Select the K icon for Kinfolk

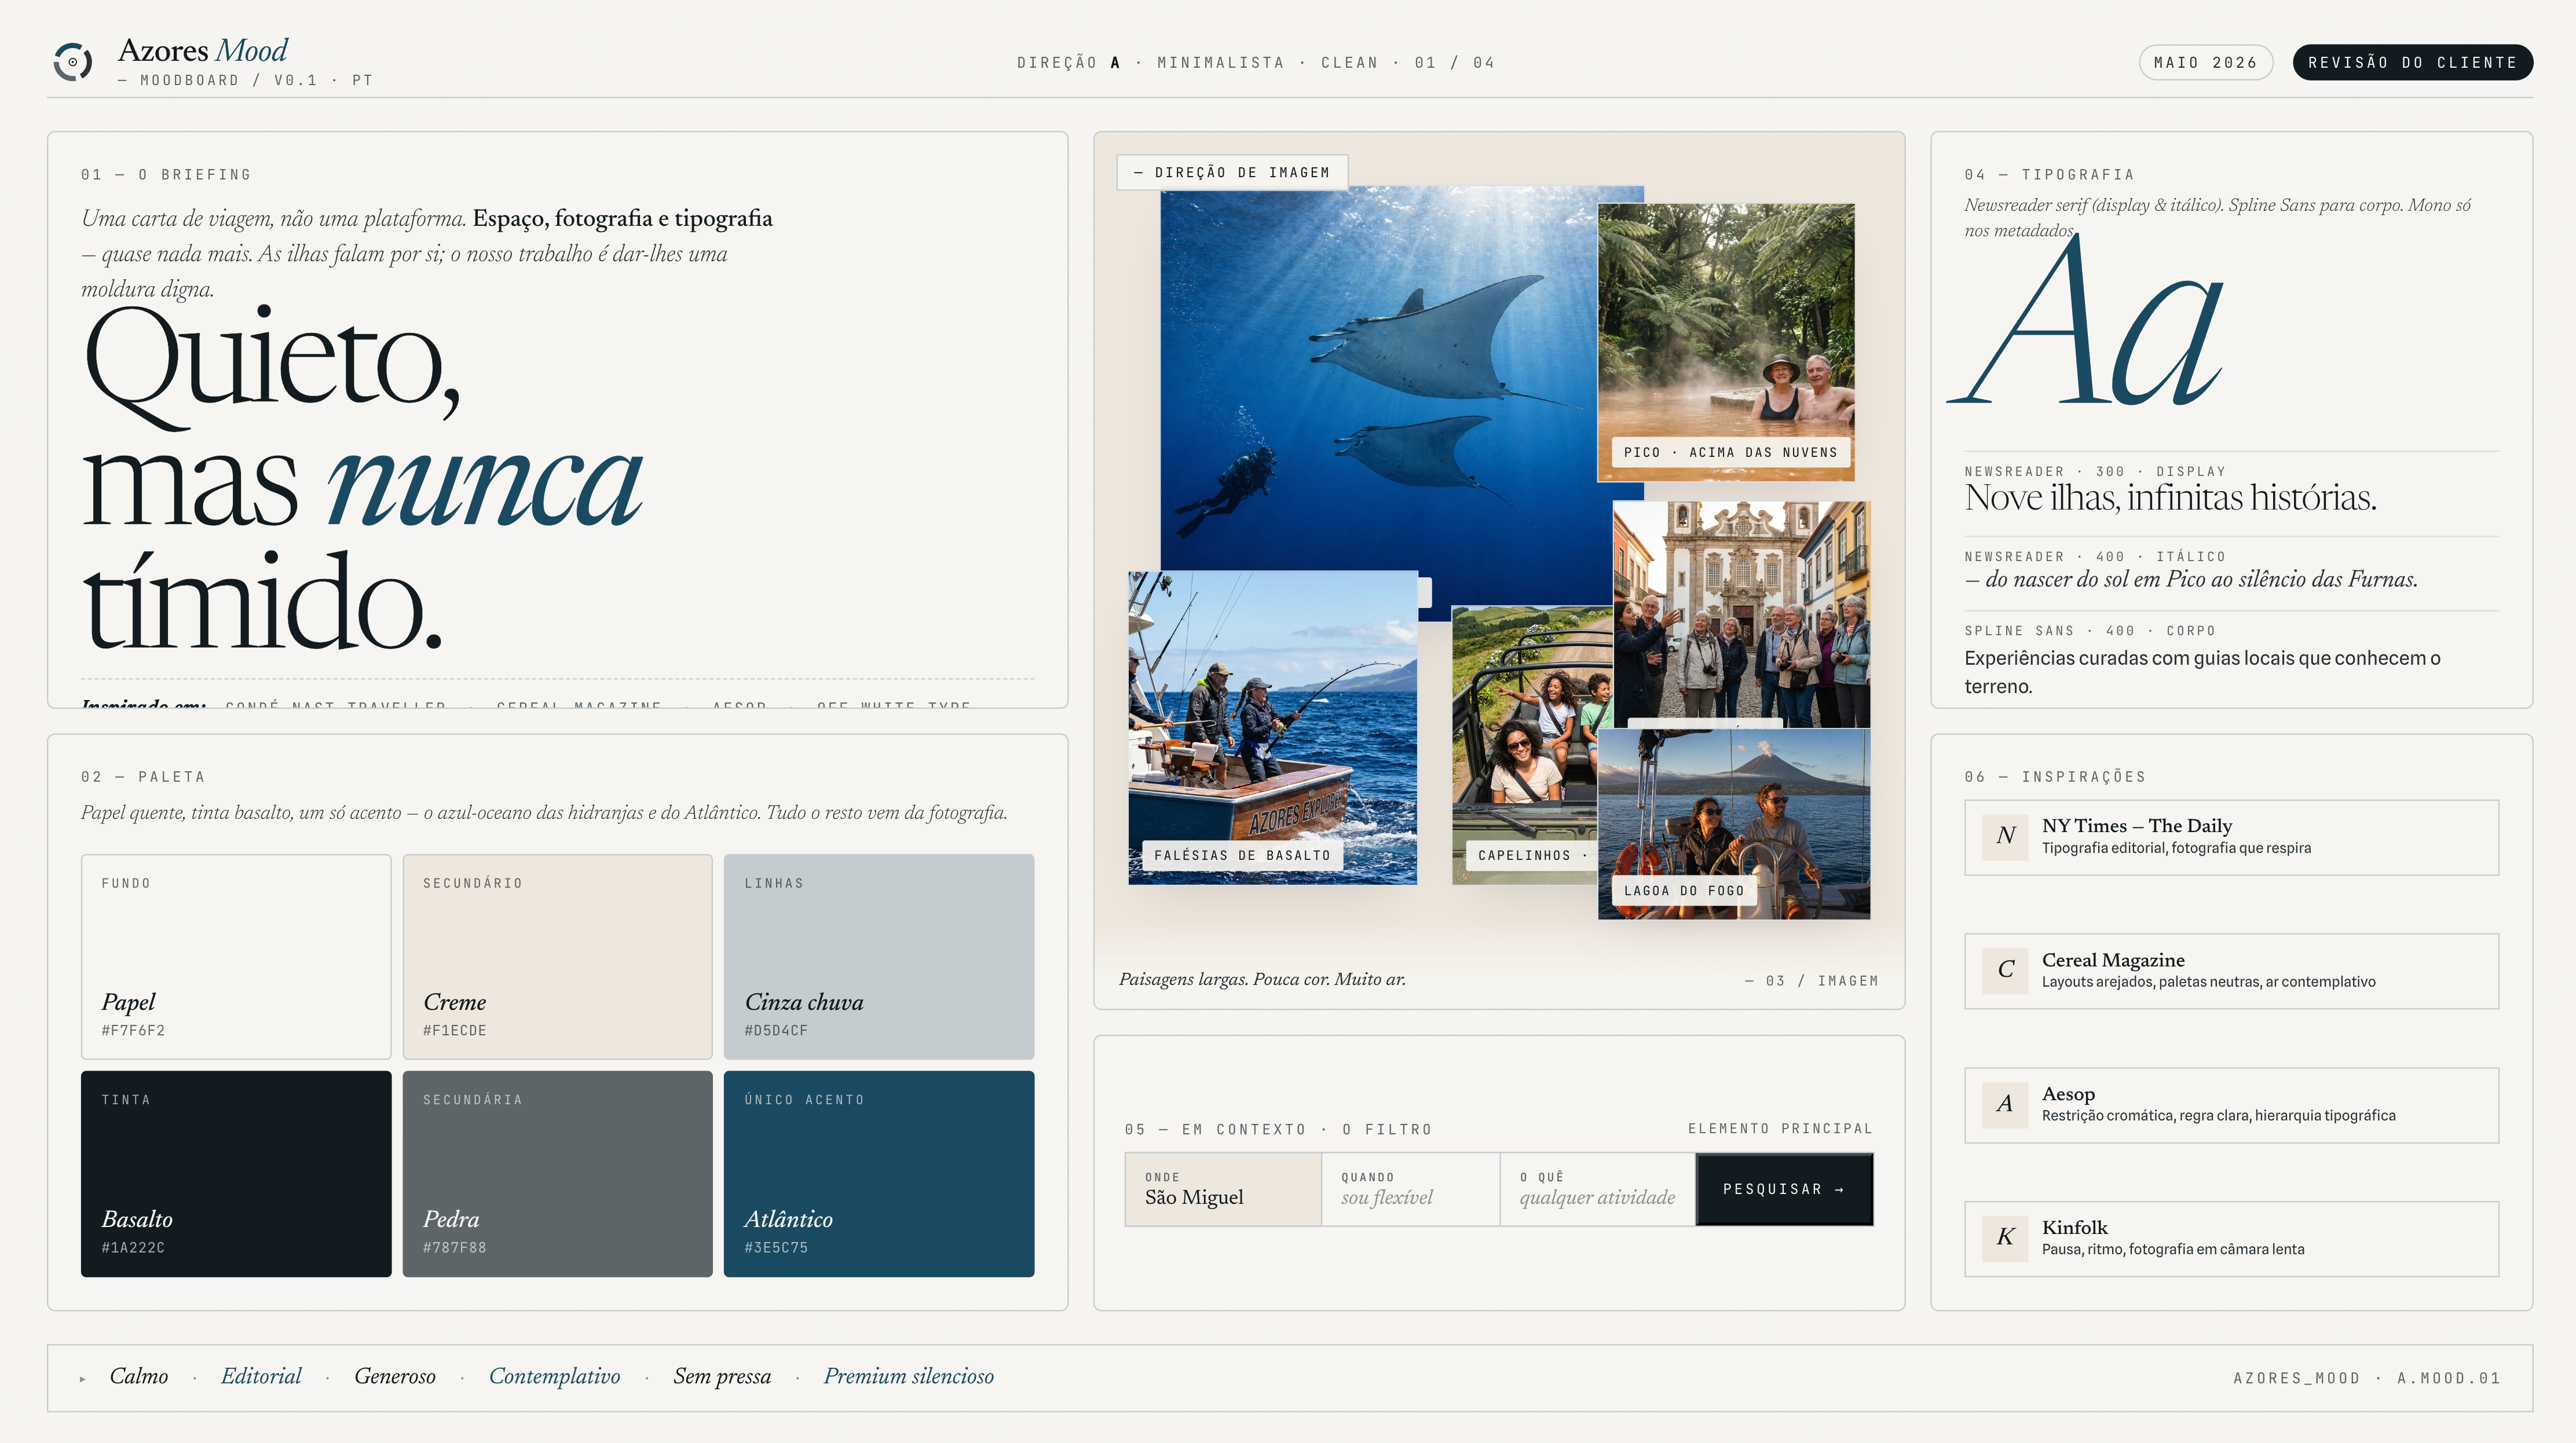(x=2005, y=1237)
